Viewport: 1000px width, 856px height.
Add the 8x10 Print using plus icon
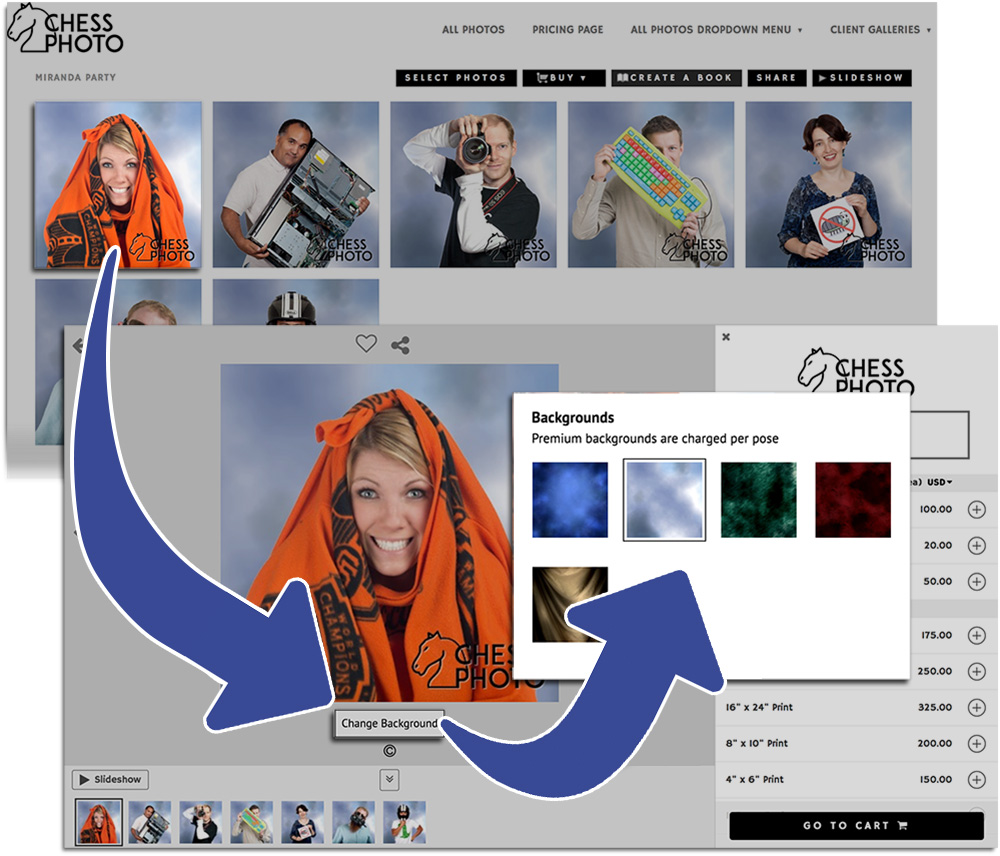click(x=976, y=743)
